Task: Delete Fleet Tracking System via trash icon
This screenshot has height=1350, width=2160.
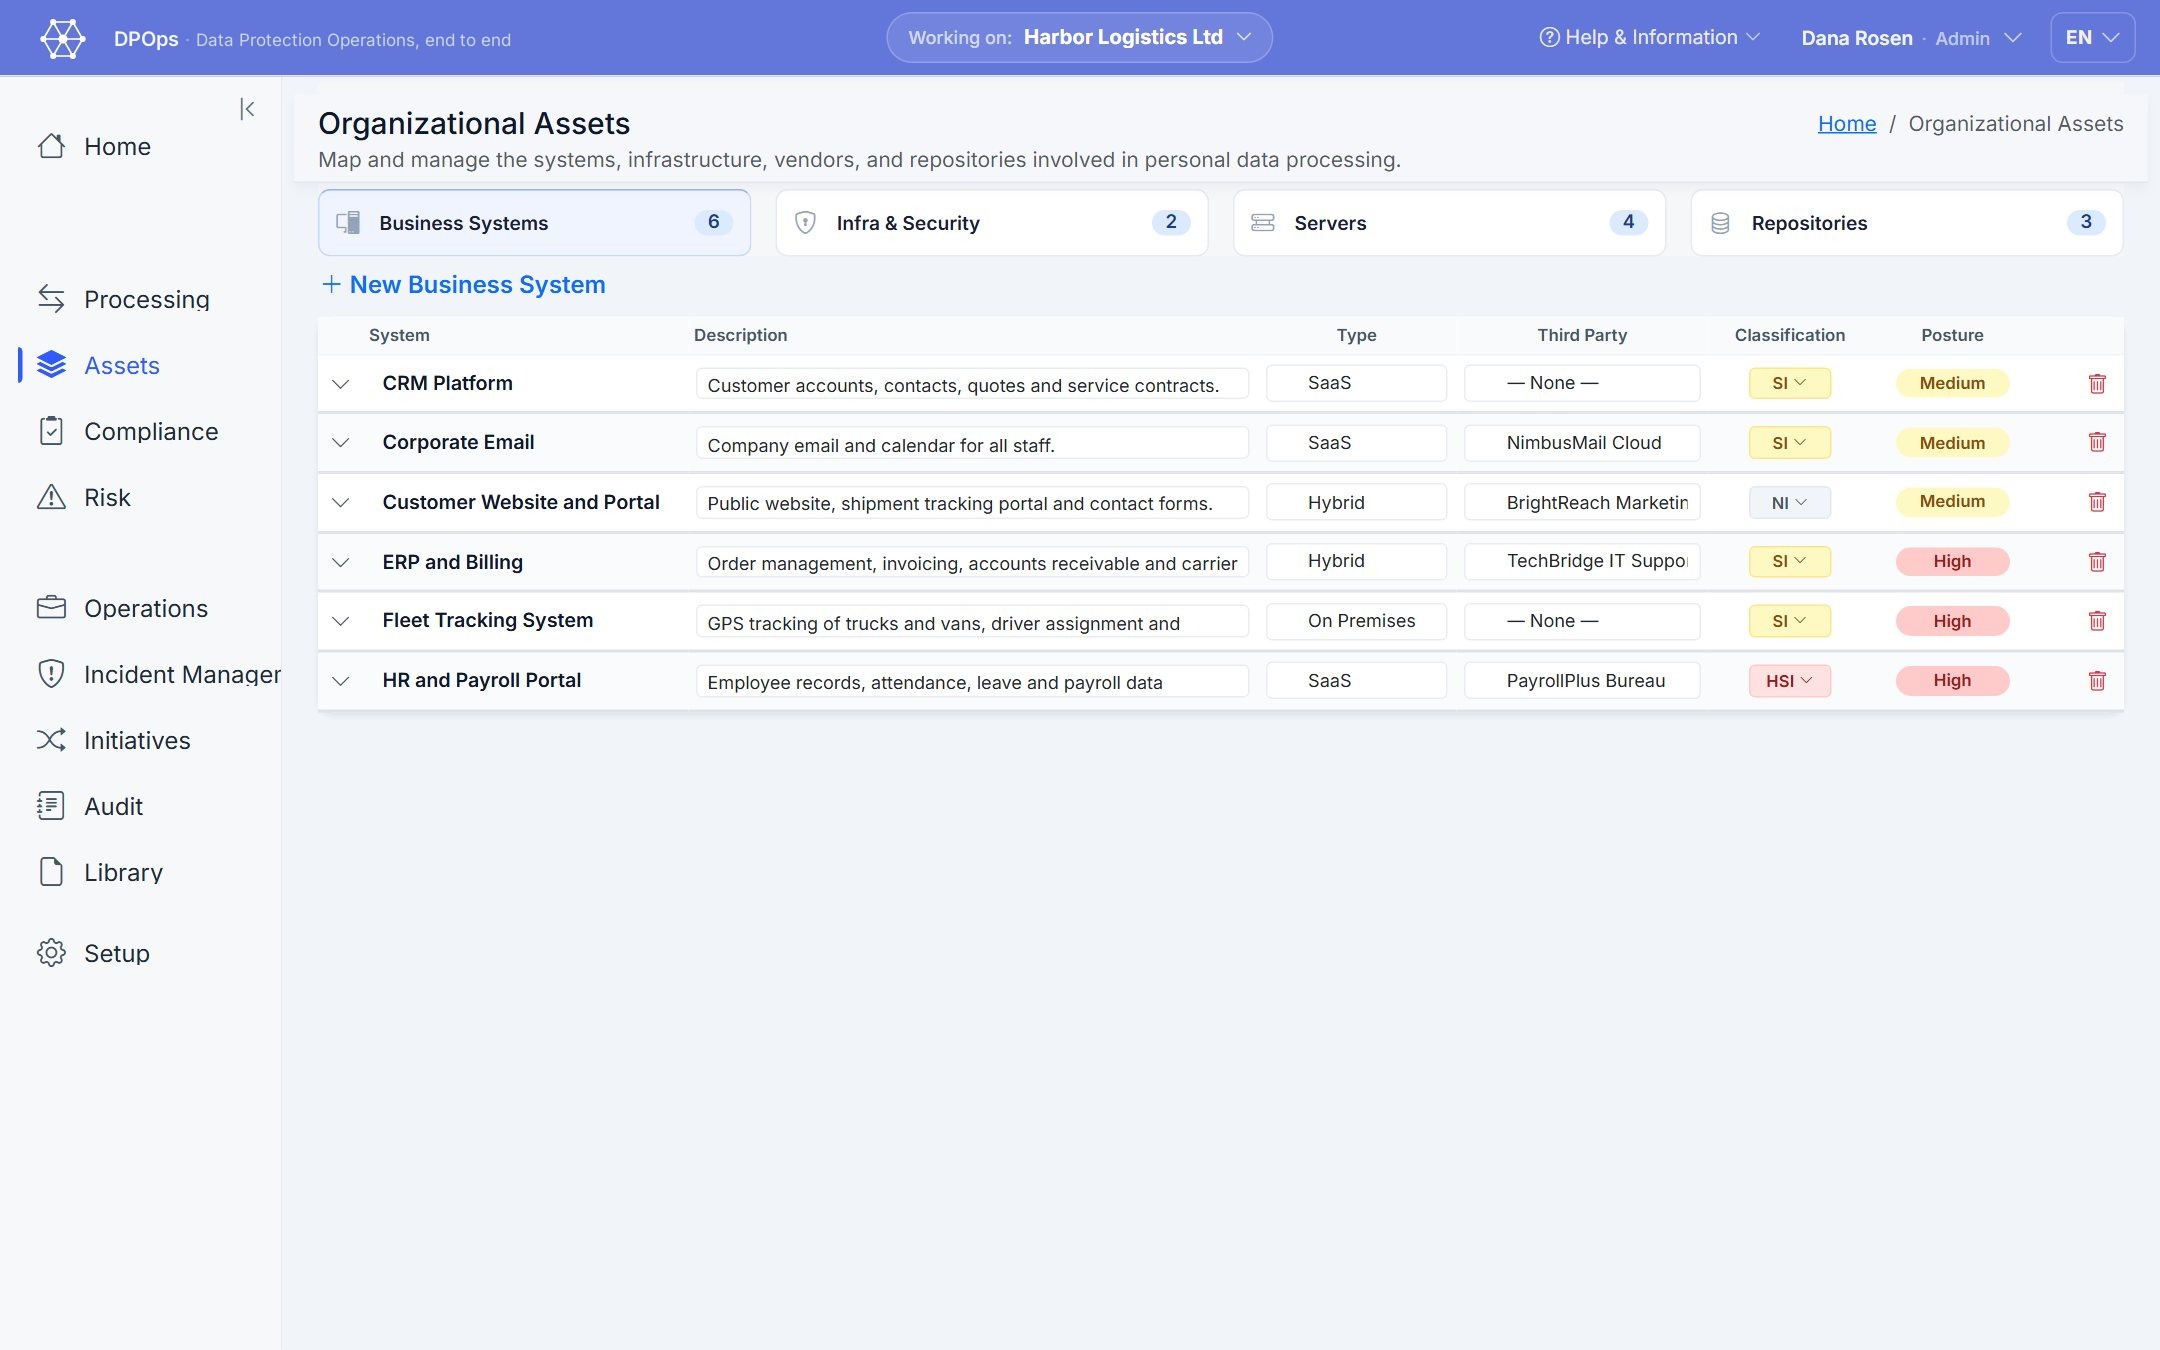Action: click(x=2097, y=621)
